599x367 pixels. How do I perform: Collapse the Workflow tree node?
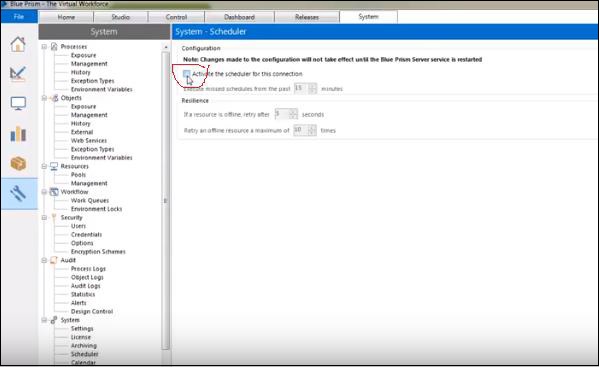pyautogui.click(x=44, y=192)
